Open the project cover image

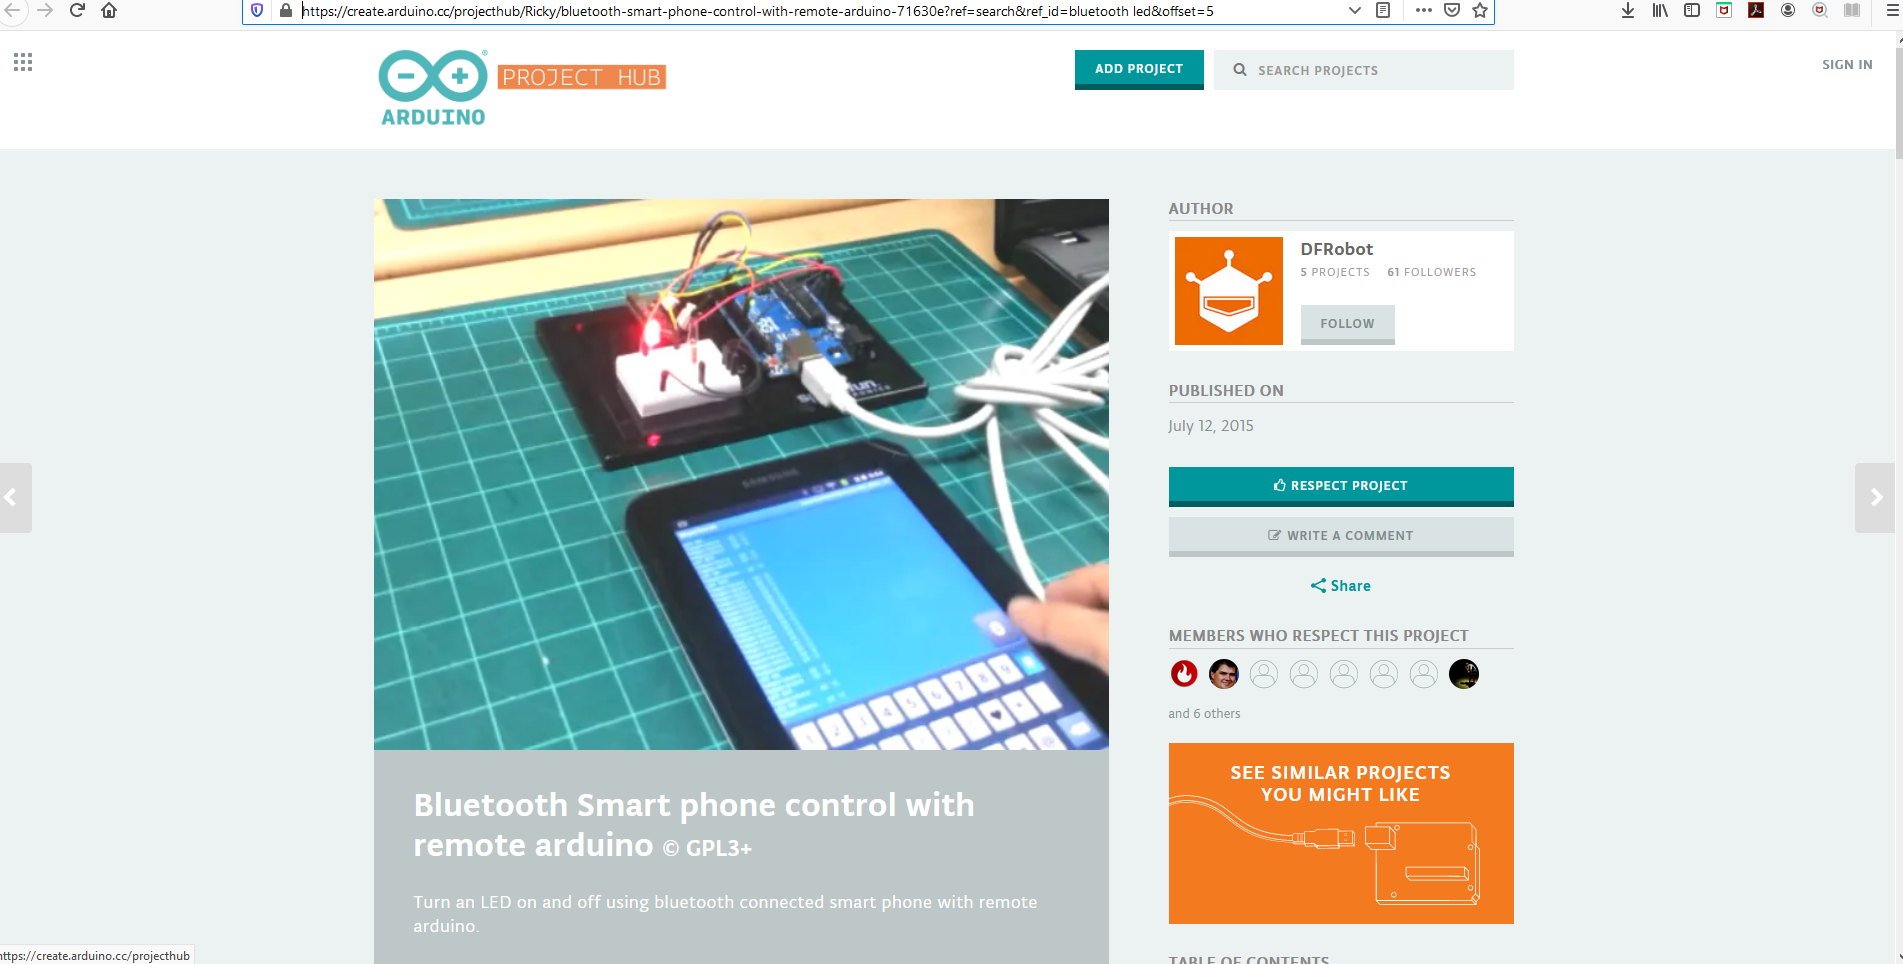741,474
